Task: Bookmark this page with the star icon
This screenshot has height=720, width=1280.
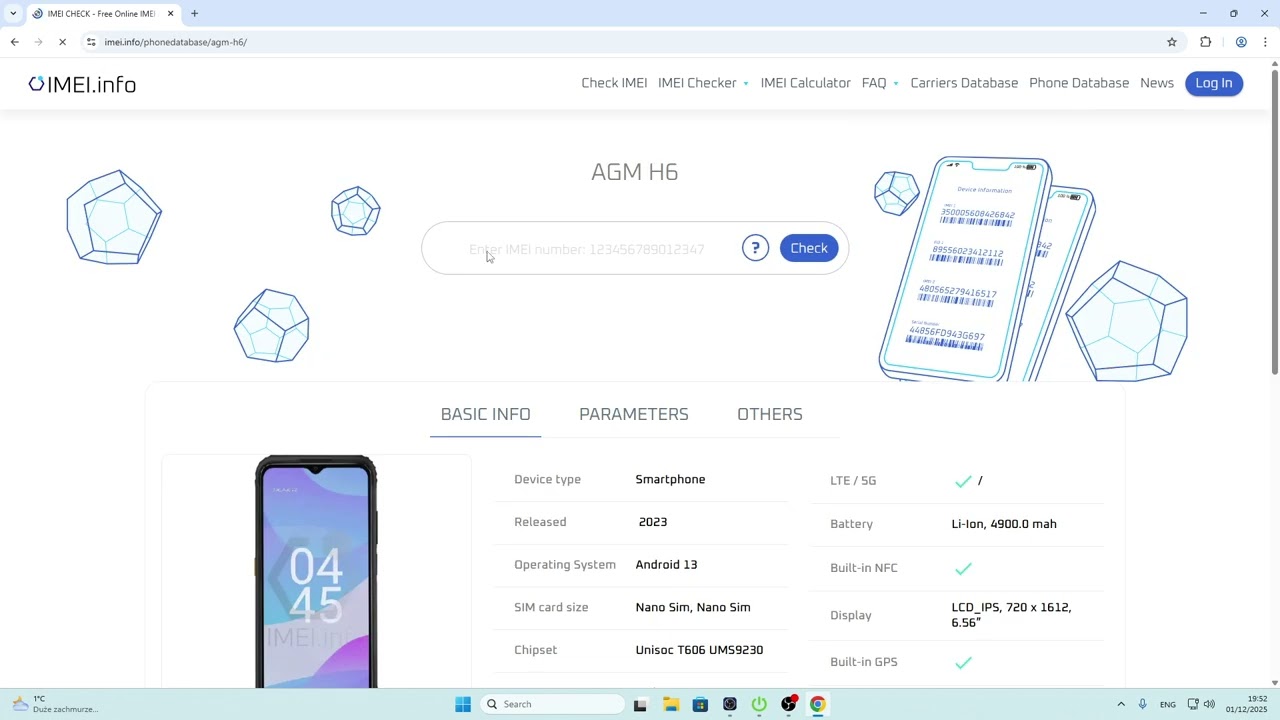Action: tap(1172, 42)
